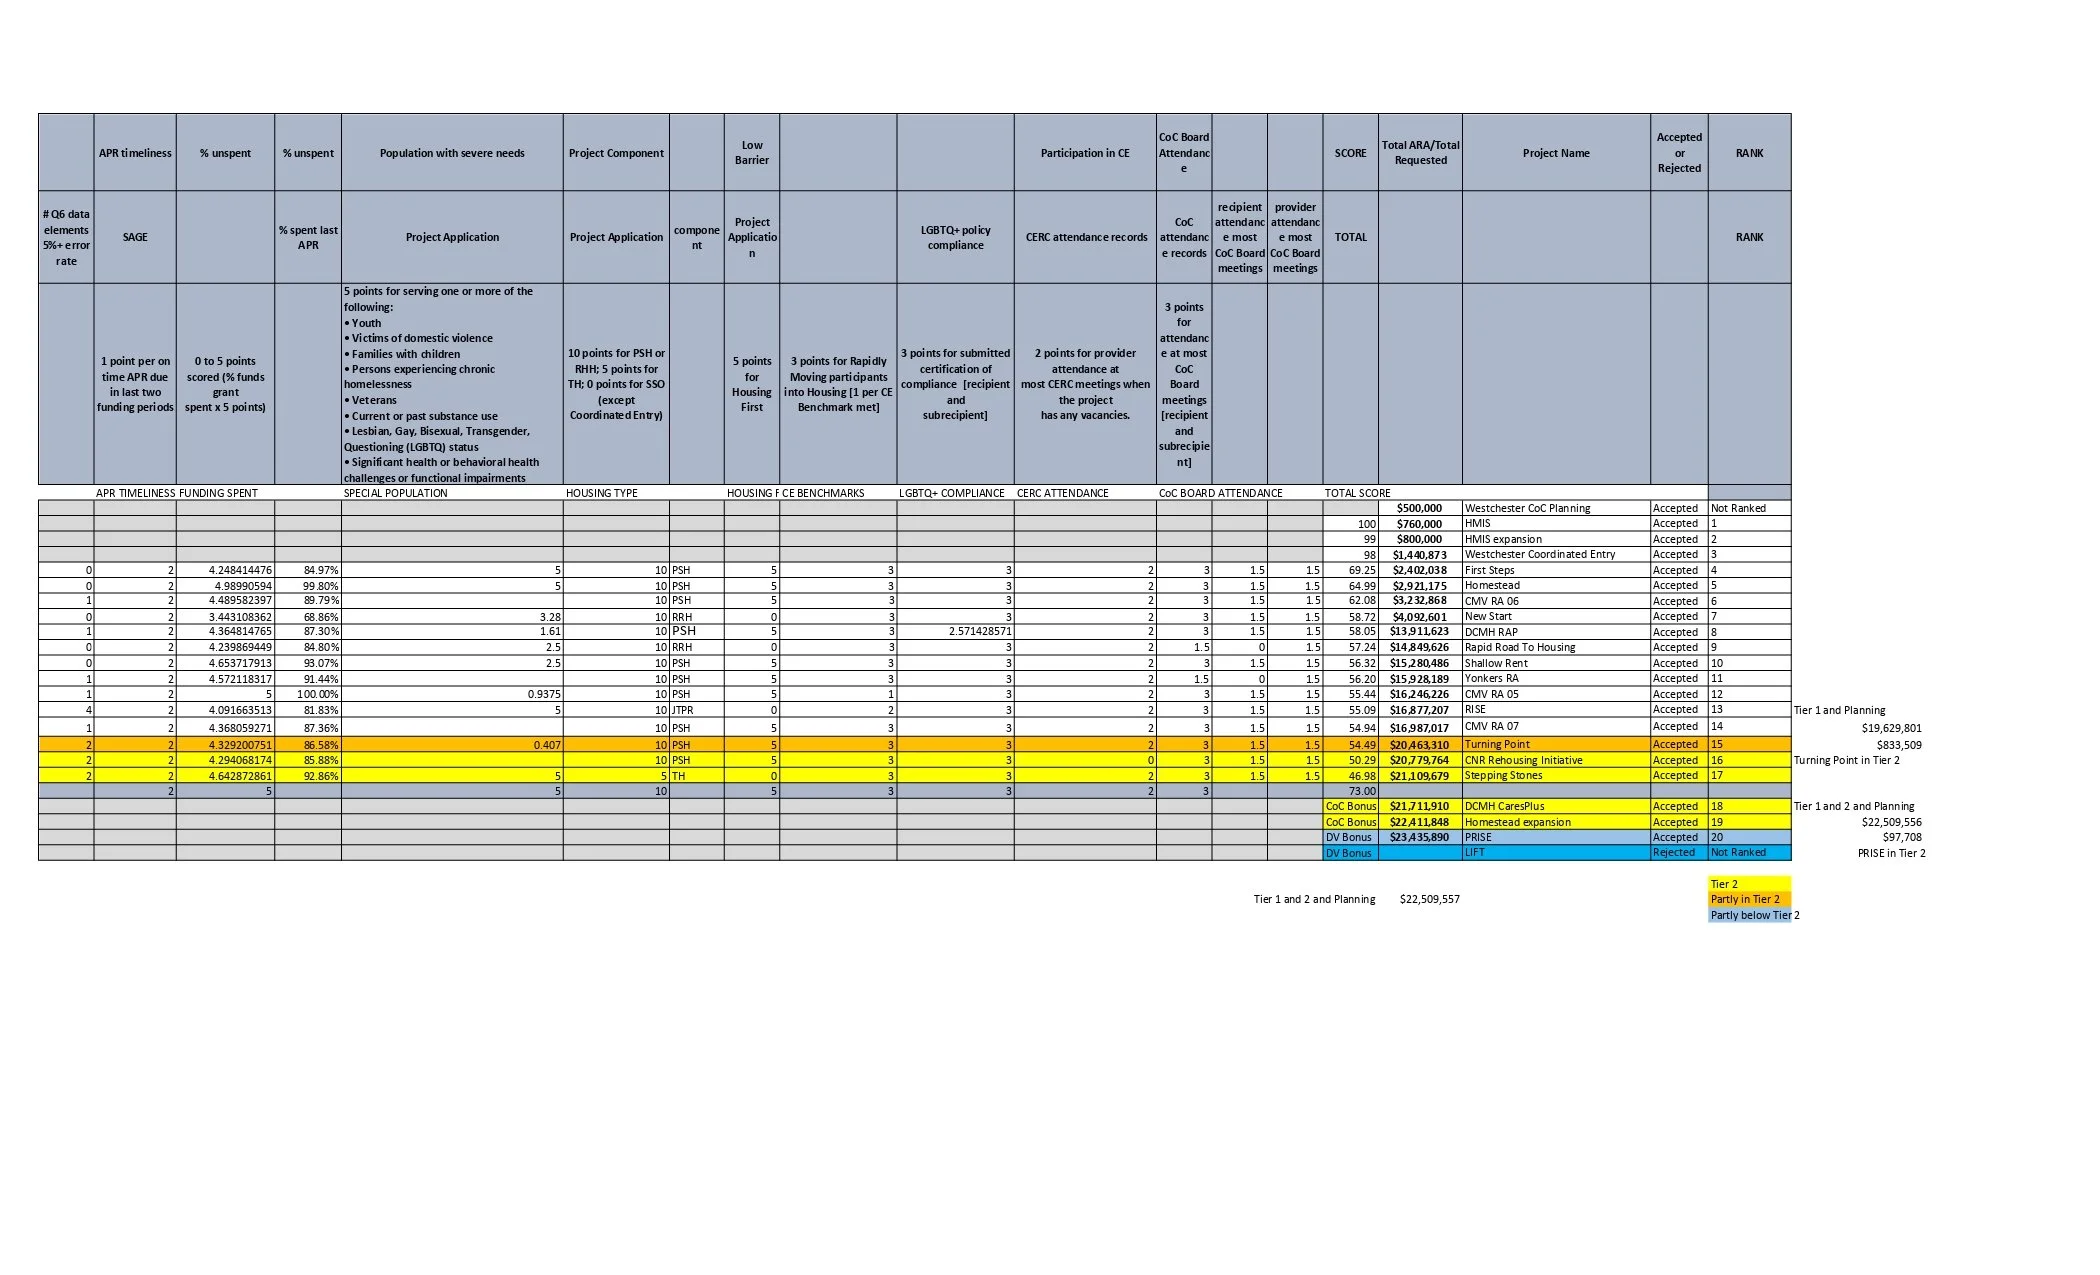Click the Not Ranked cell for Westchester CoC Planning
The image size is (2100, 1275).
(1737, 508)
